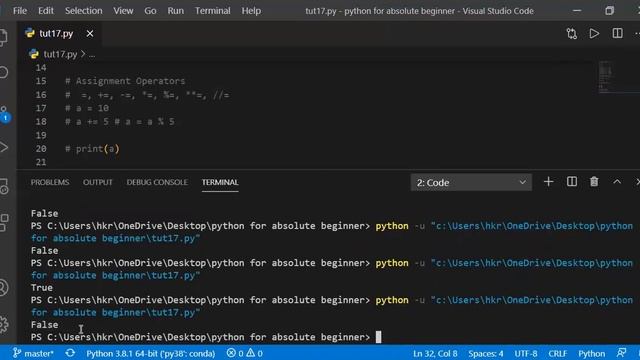
Task: Click Ln 32, Col 8 cursor position
Action: pos(435,353)
